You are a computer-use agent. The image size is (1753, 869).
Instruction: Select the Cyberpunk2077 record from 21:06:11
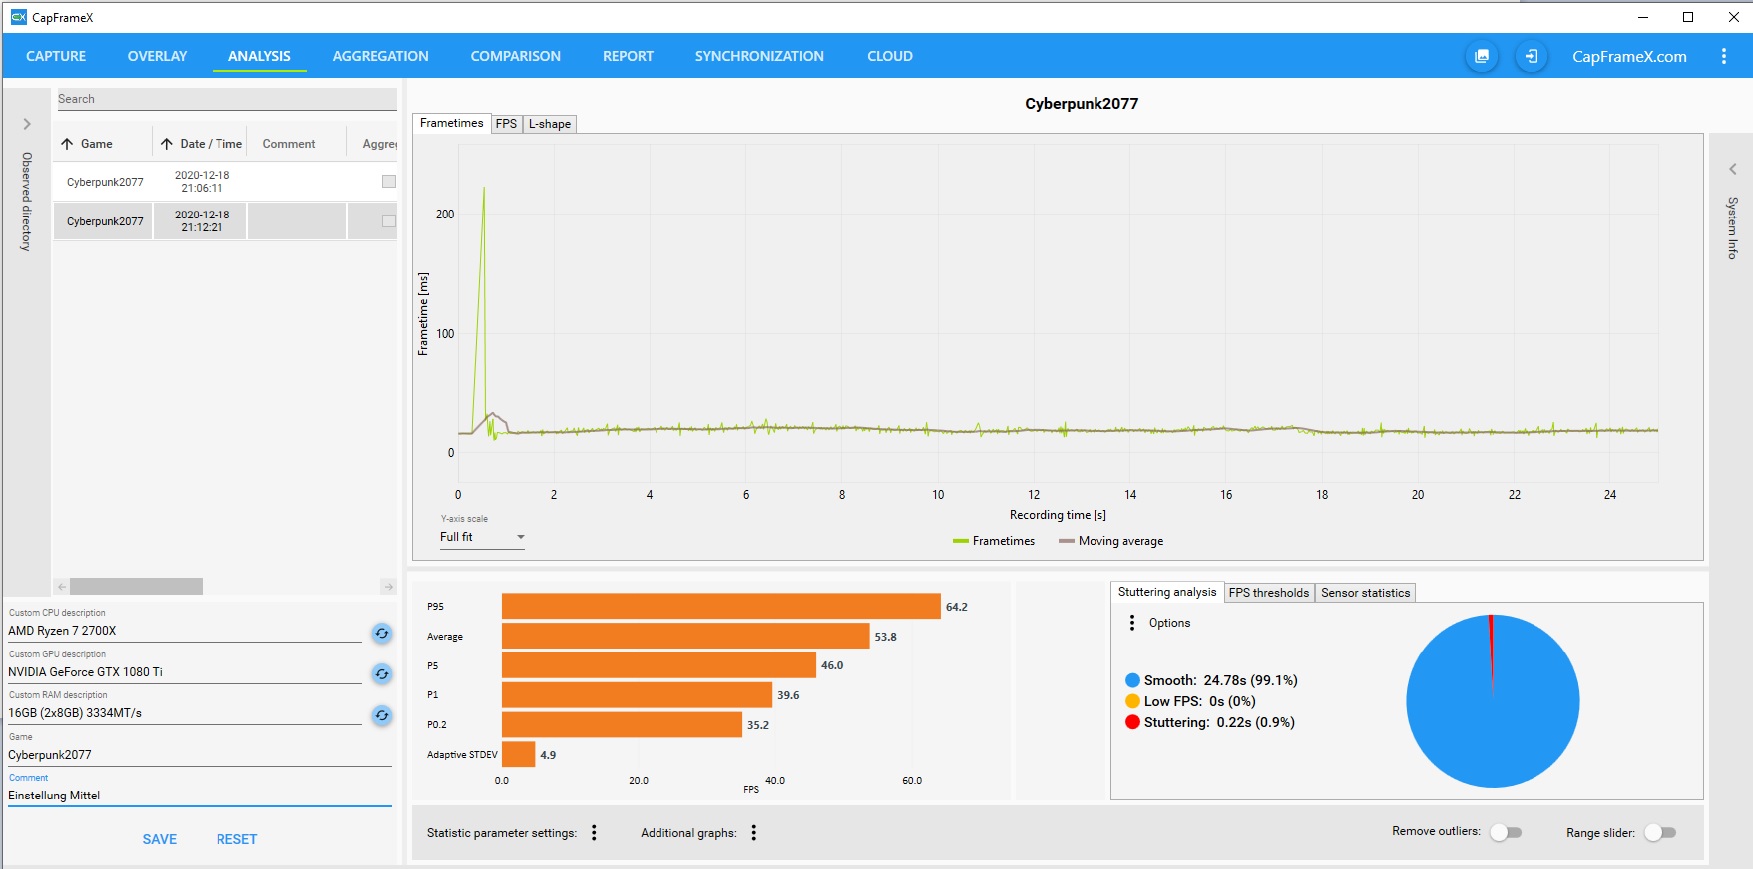225,182
